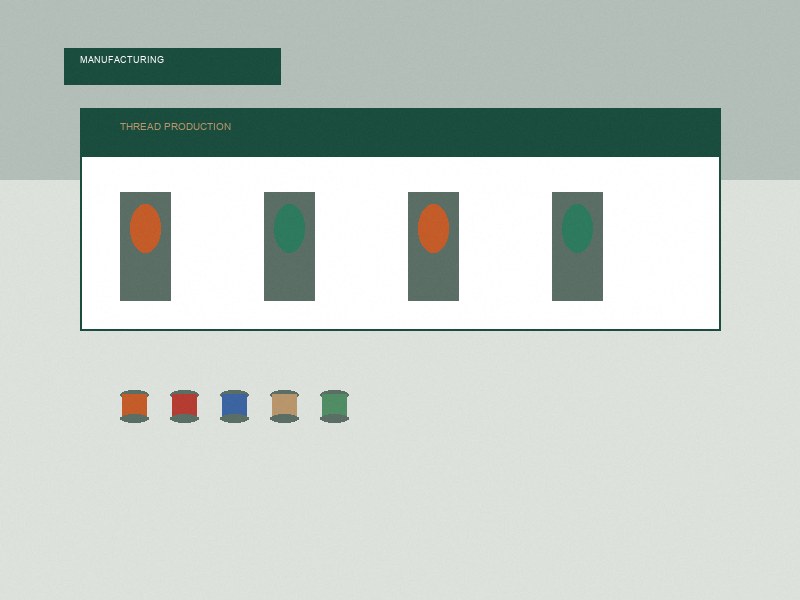This screenshot has width=800, height=600.
Task: Click the Thread Production panel title
Action: point(176,127)
